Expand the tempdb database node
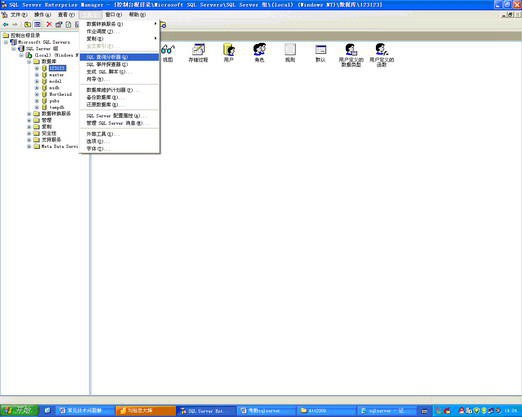 tap(37, 107)
